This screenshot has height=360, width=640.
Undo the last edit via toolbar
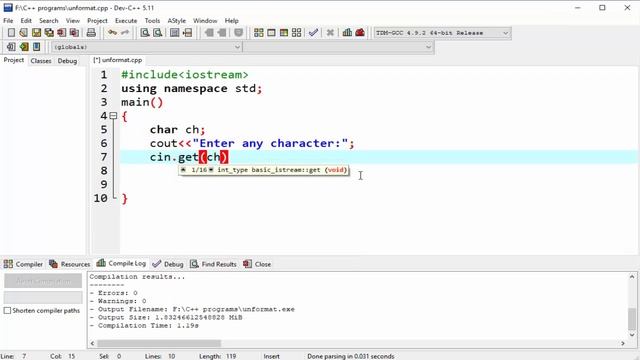[112, 33]
